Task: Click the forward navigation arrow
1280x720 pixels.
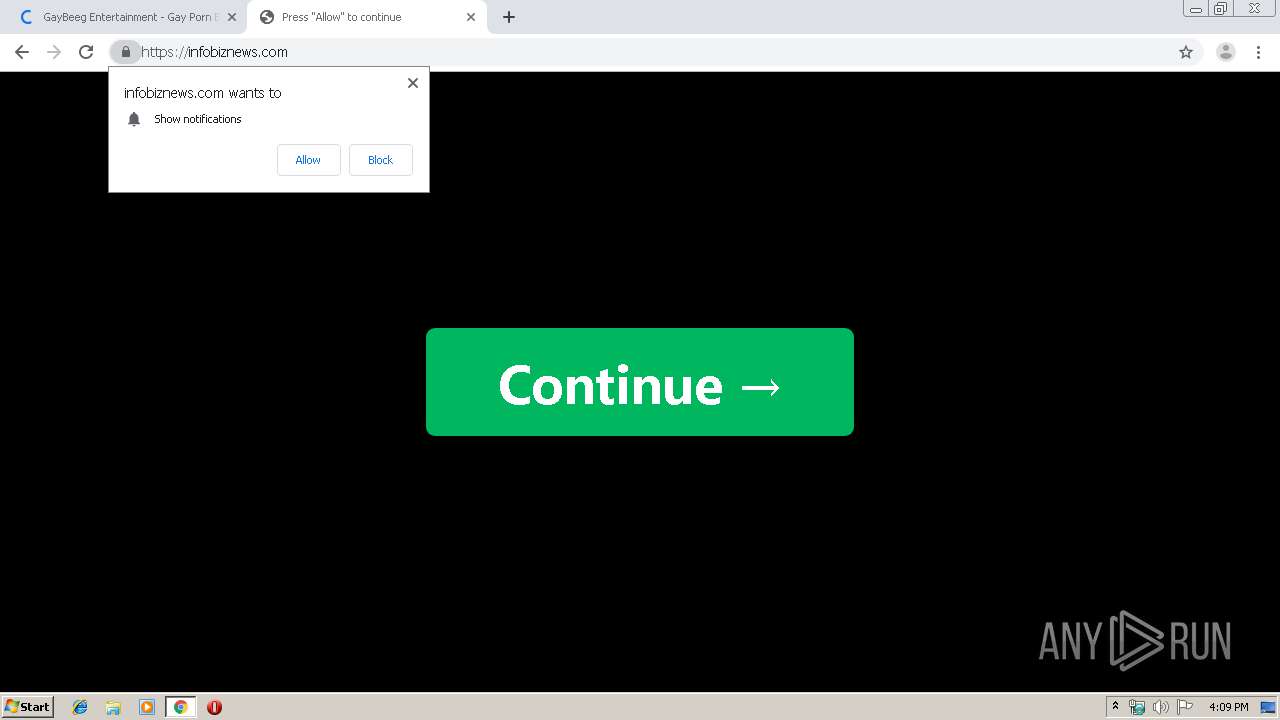Action: coord(54,52)
